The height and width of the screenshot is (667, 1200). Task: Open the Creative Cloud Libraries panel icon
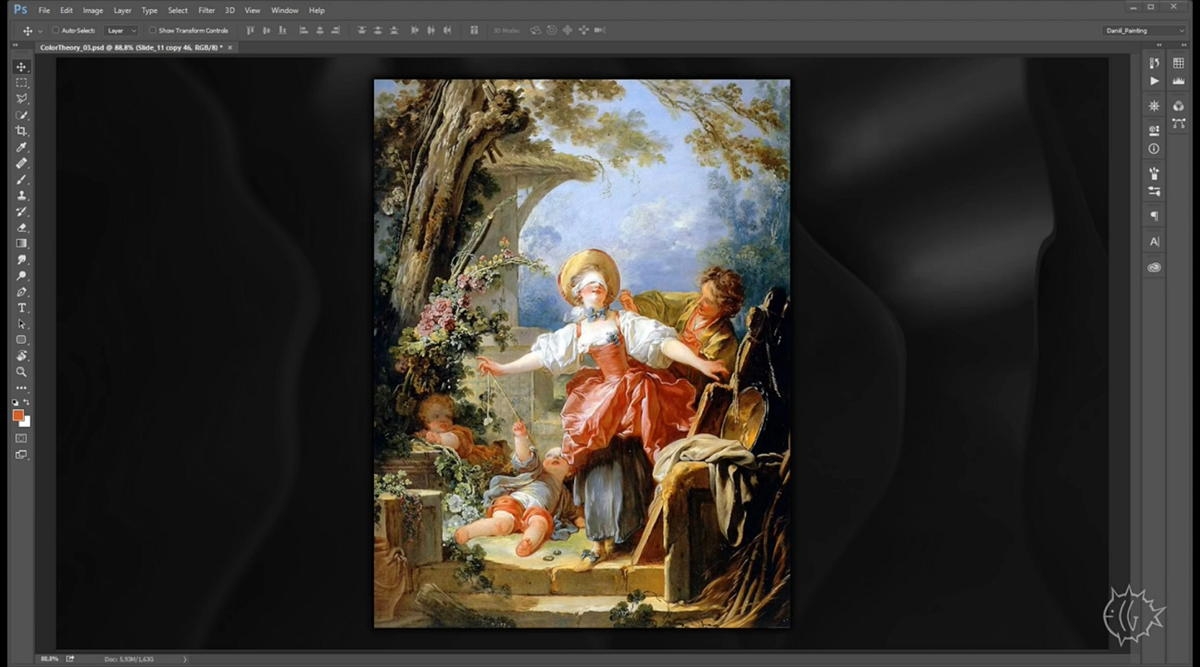tap(1154, 267)
